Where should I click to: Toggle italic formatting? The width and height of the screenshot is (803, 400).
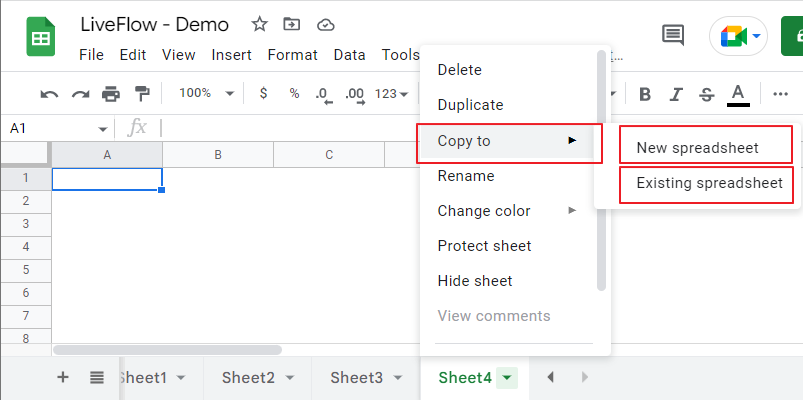(676, 94)
